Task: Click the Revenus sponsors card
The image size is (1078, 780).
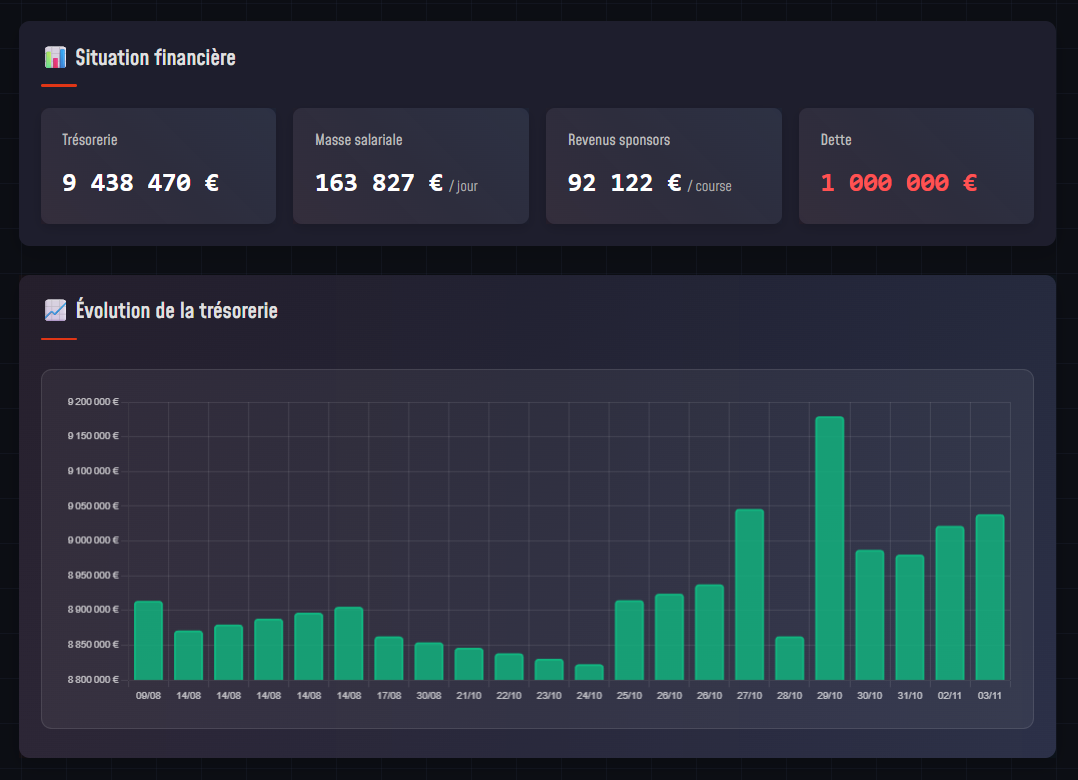Action: pos(663,166)
